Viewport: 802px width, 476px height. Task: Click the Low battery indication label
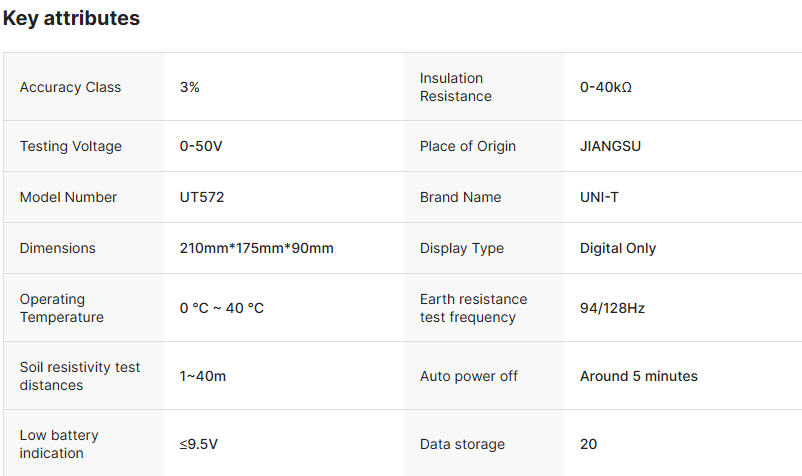point(59,444)
